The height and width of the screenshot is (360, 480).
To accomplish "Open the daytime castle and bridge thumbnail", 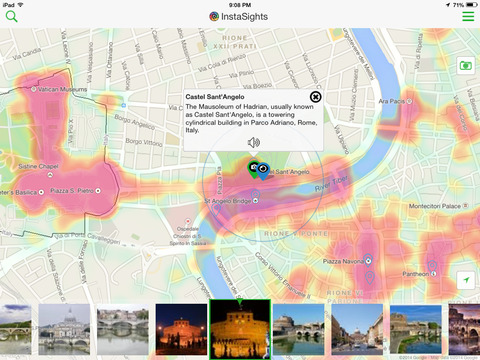I will (298, 329).
